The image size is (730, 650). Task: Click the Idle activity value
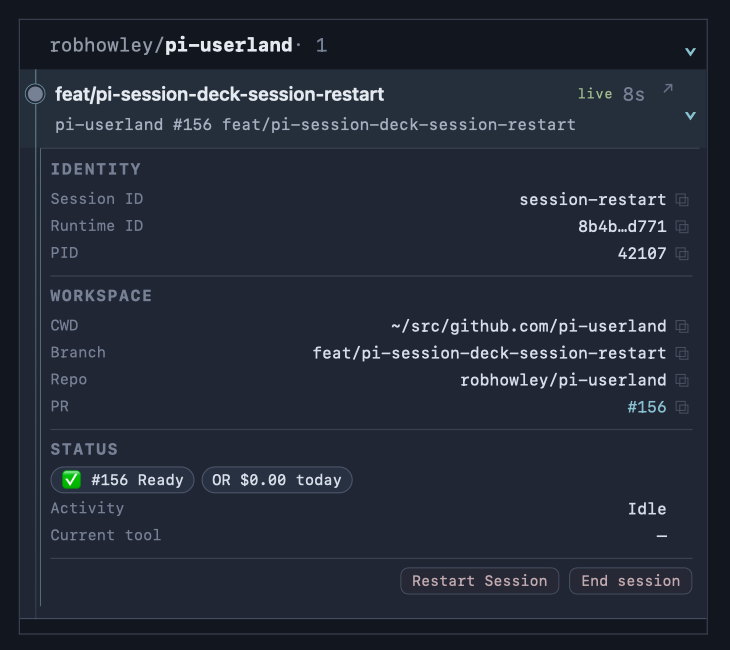(647, 509)
